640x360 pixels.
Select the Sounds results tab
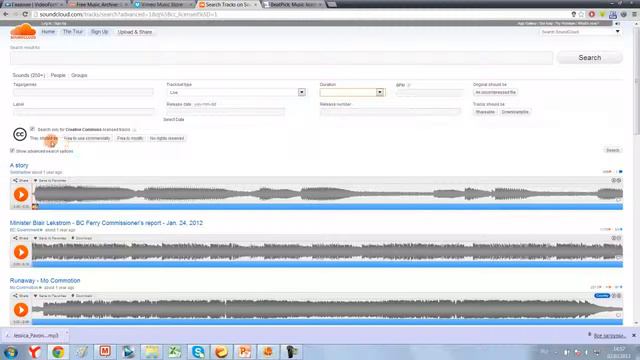[x=29, y=75]
